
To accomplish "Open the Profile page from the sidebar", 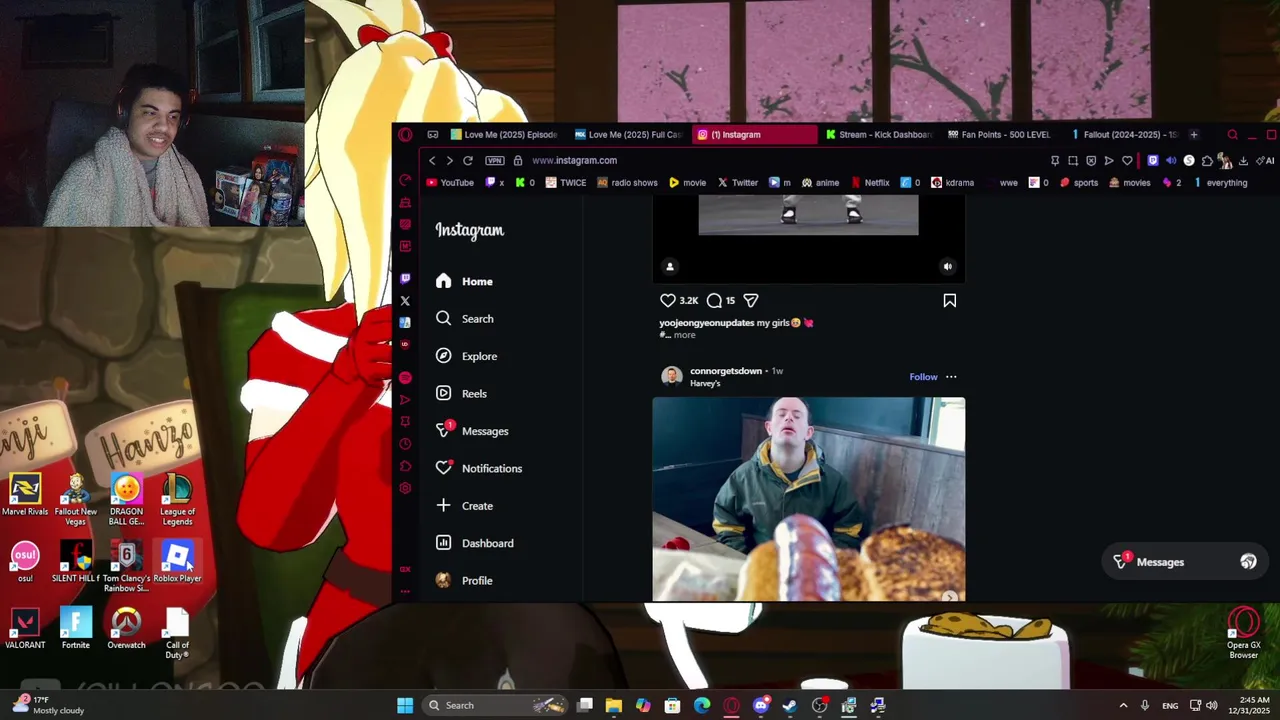I will coord(465,581).
